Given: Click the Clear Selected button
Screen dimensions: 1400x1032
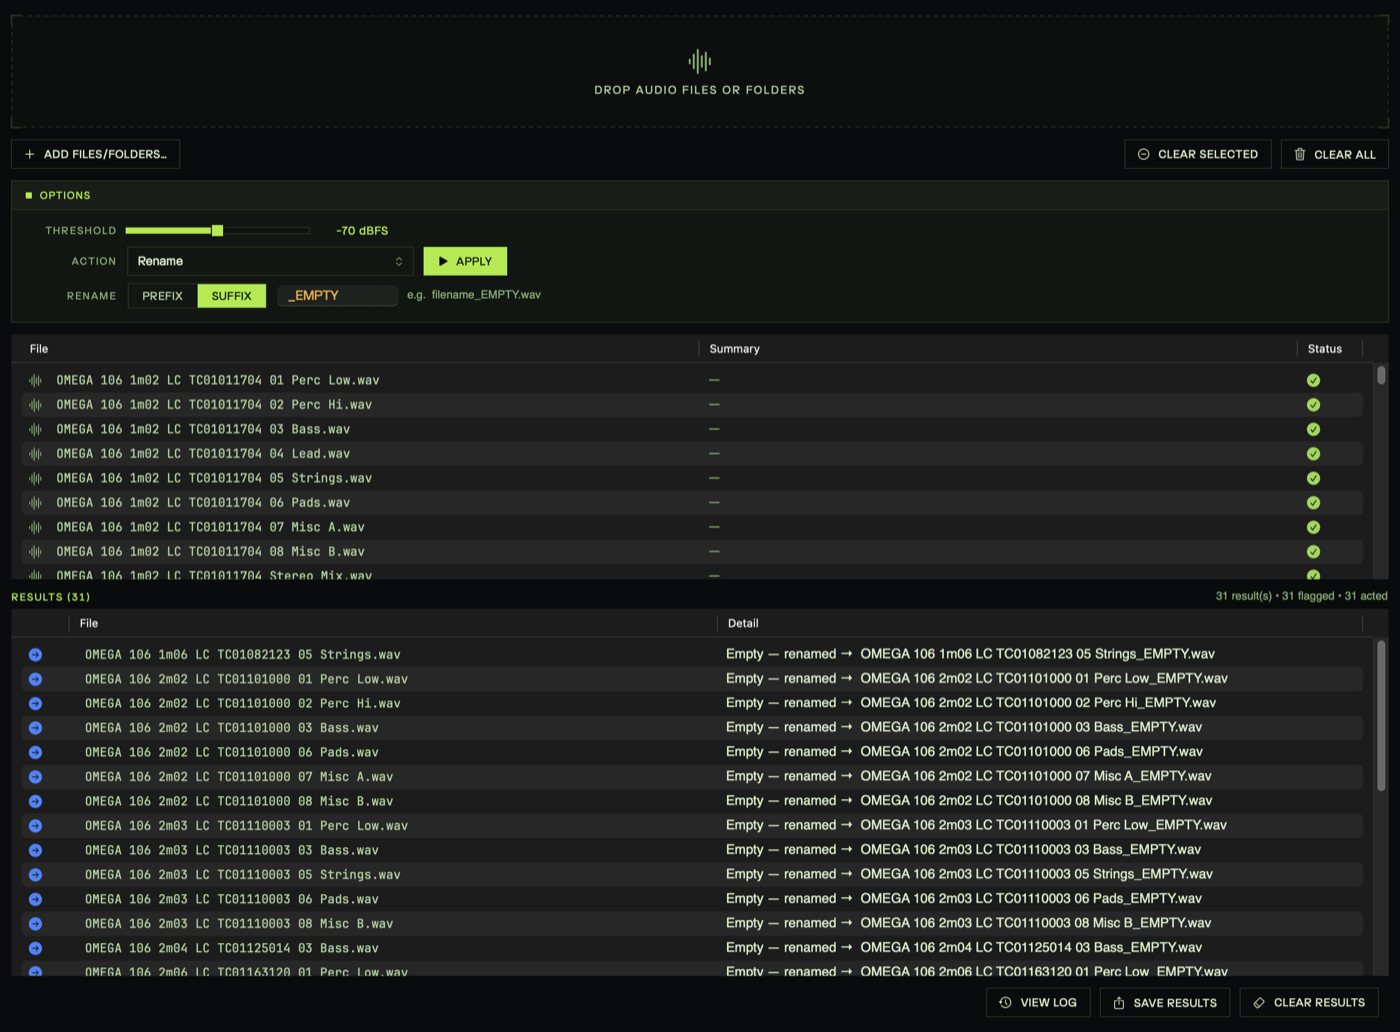Looking at the screenshot, I should click(1198, 154).
